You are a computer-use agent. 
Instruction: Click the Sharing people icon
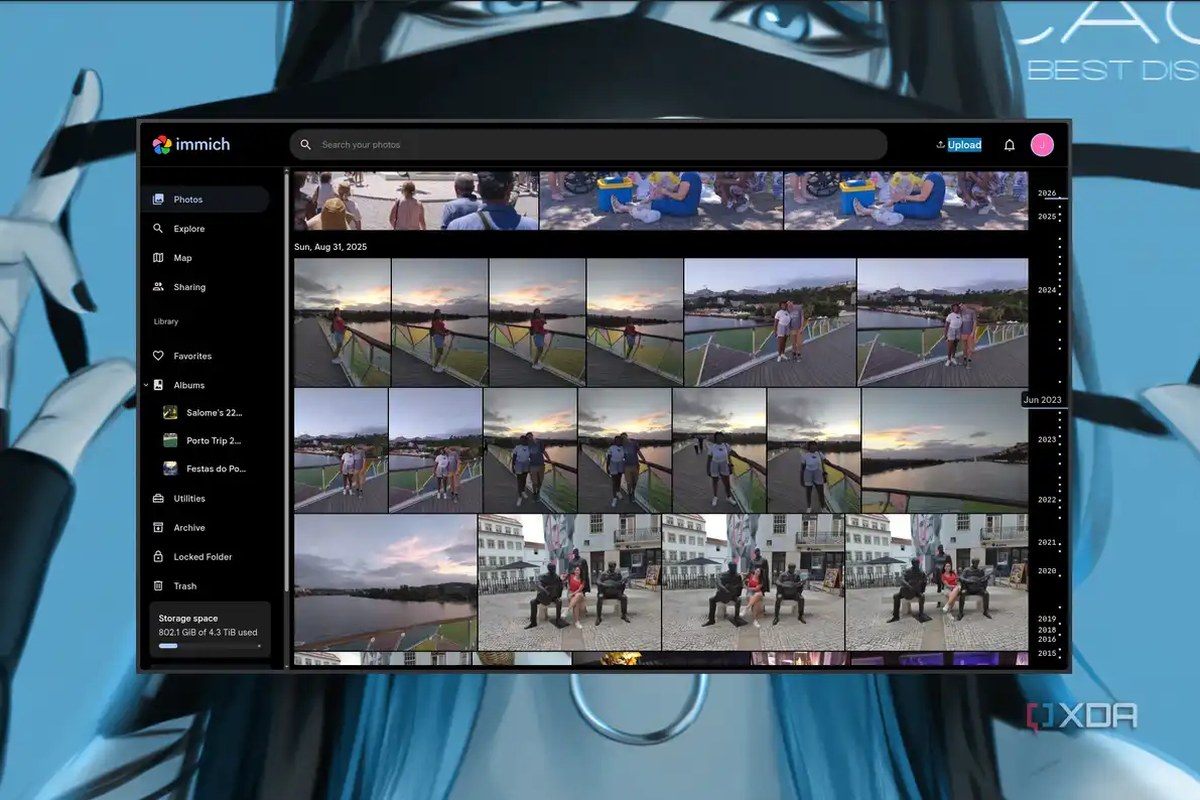[158, 287]
